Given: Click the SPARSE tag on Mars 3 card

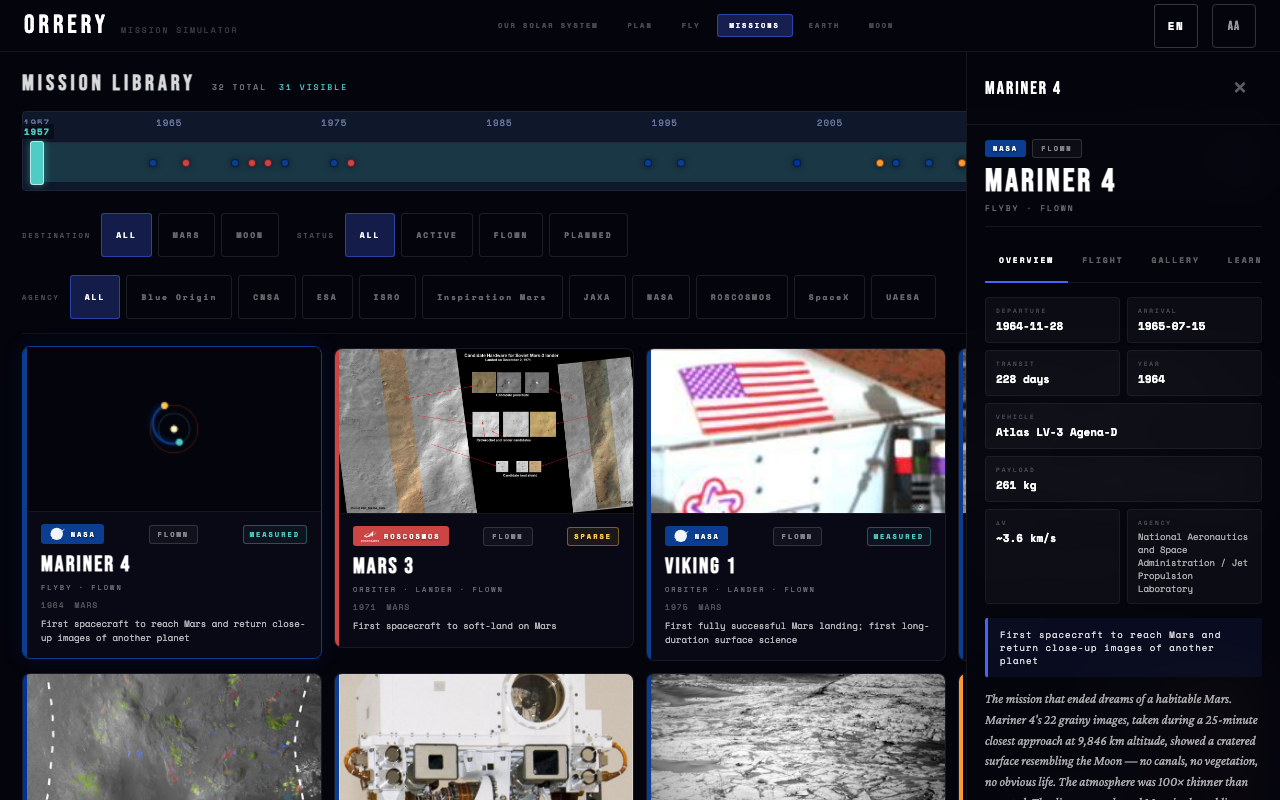Looking at the screenshot, I should point(593,536).
